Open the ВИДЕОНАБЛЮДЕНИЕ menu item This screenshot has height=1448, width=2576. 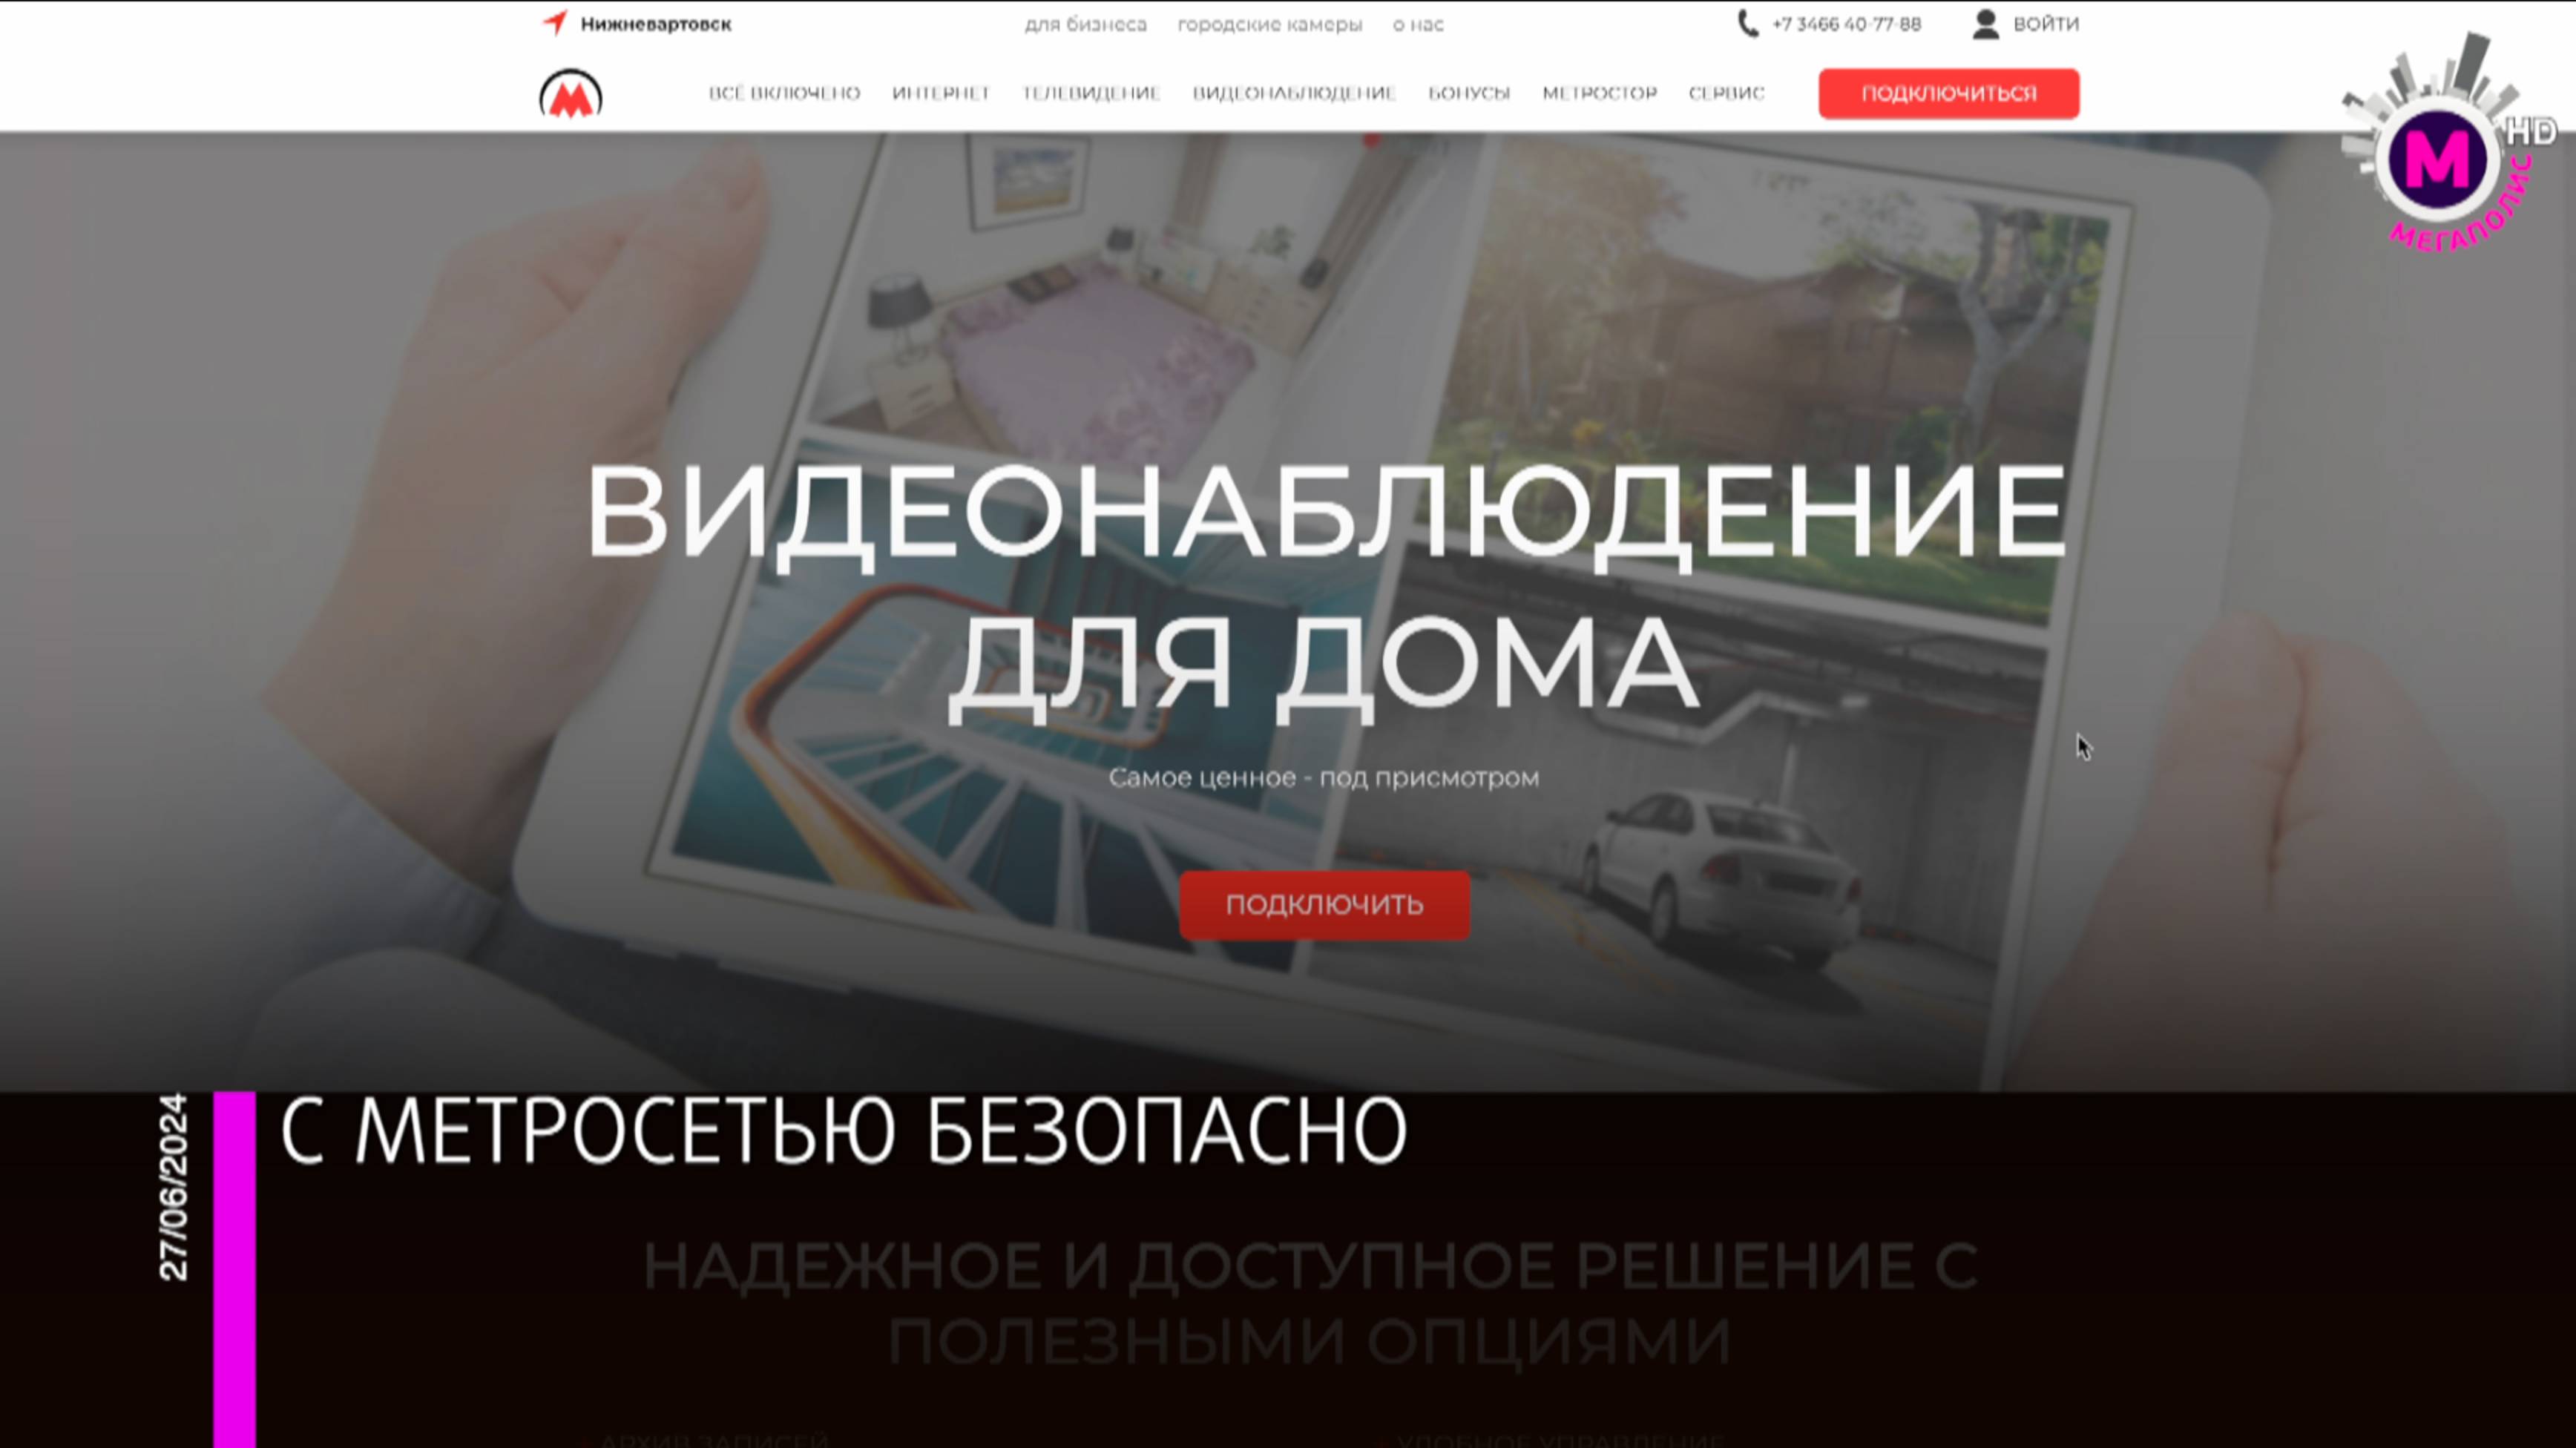pos(1293,93)
